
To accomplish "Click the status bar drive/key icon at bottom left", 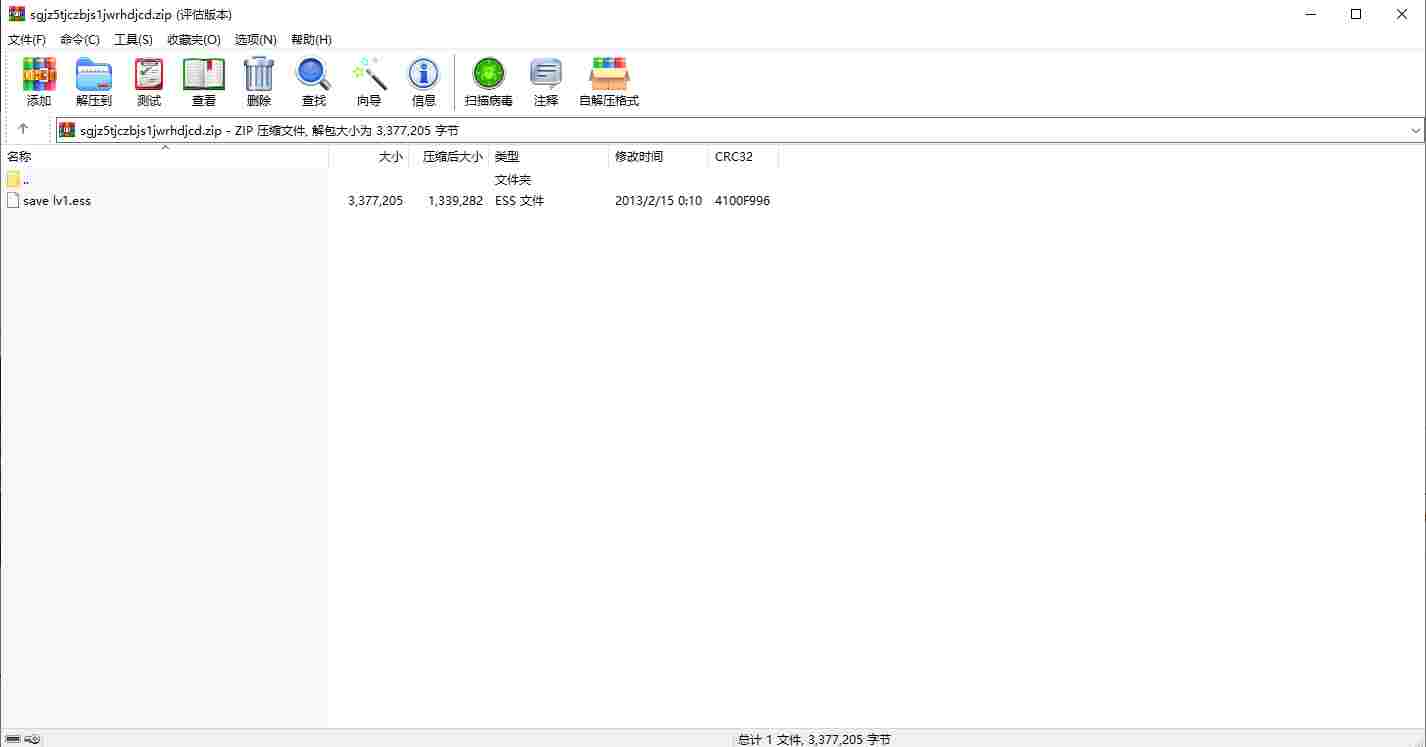I will tap(22, 739).
